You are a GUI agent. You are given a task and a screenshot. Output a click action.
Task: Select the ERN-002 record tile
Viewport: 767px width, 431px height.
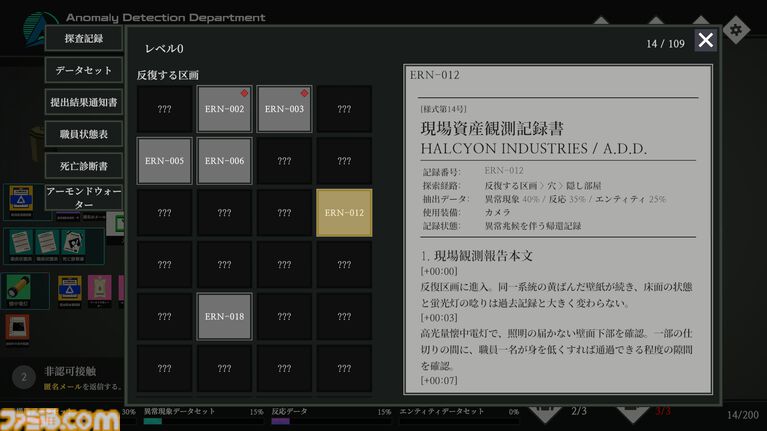224,109
